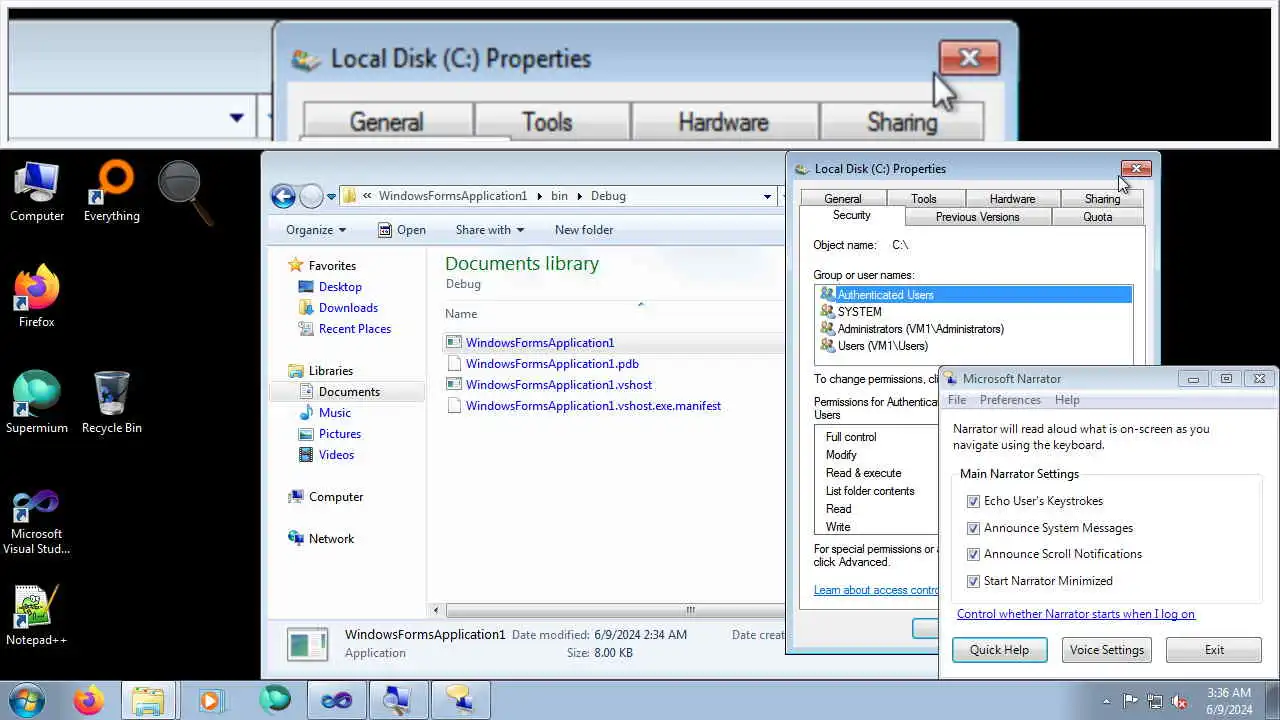Open the Share with dropdown

point(489,230)
